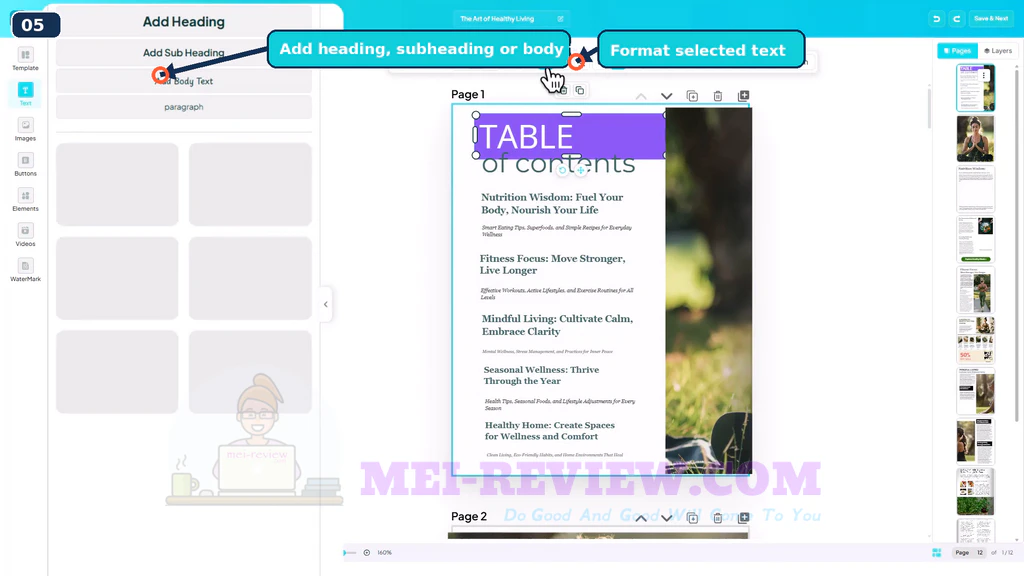
Task: Add new page after Page 1
Action: [743, 96]
